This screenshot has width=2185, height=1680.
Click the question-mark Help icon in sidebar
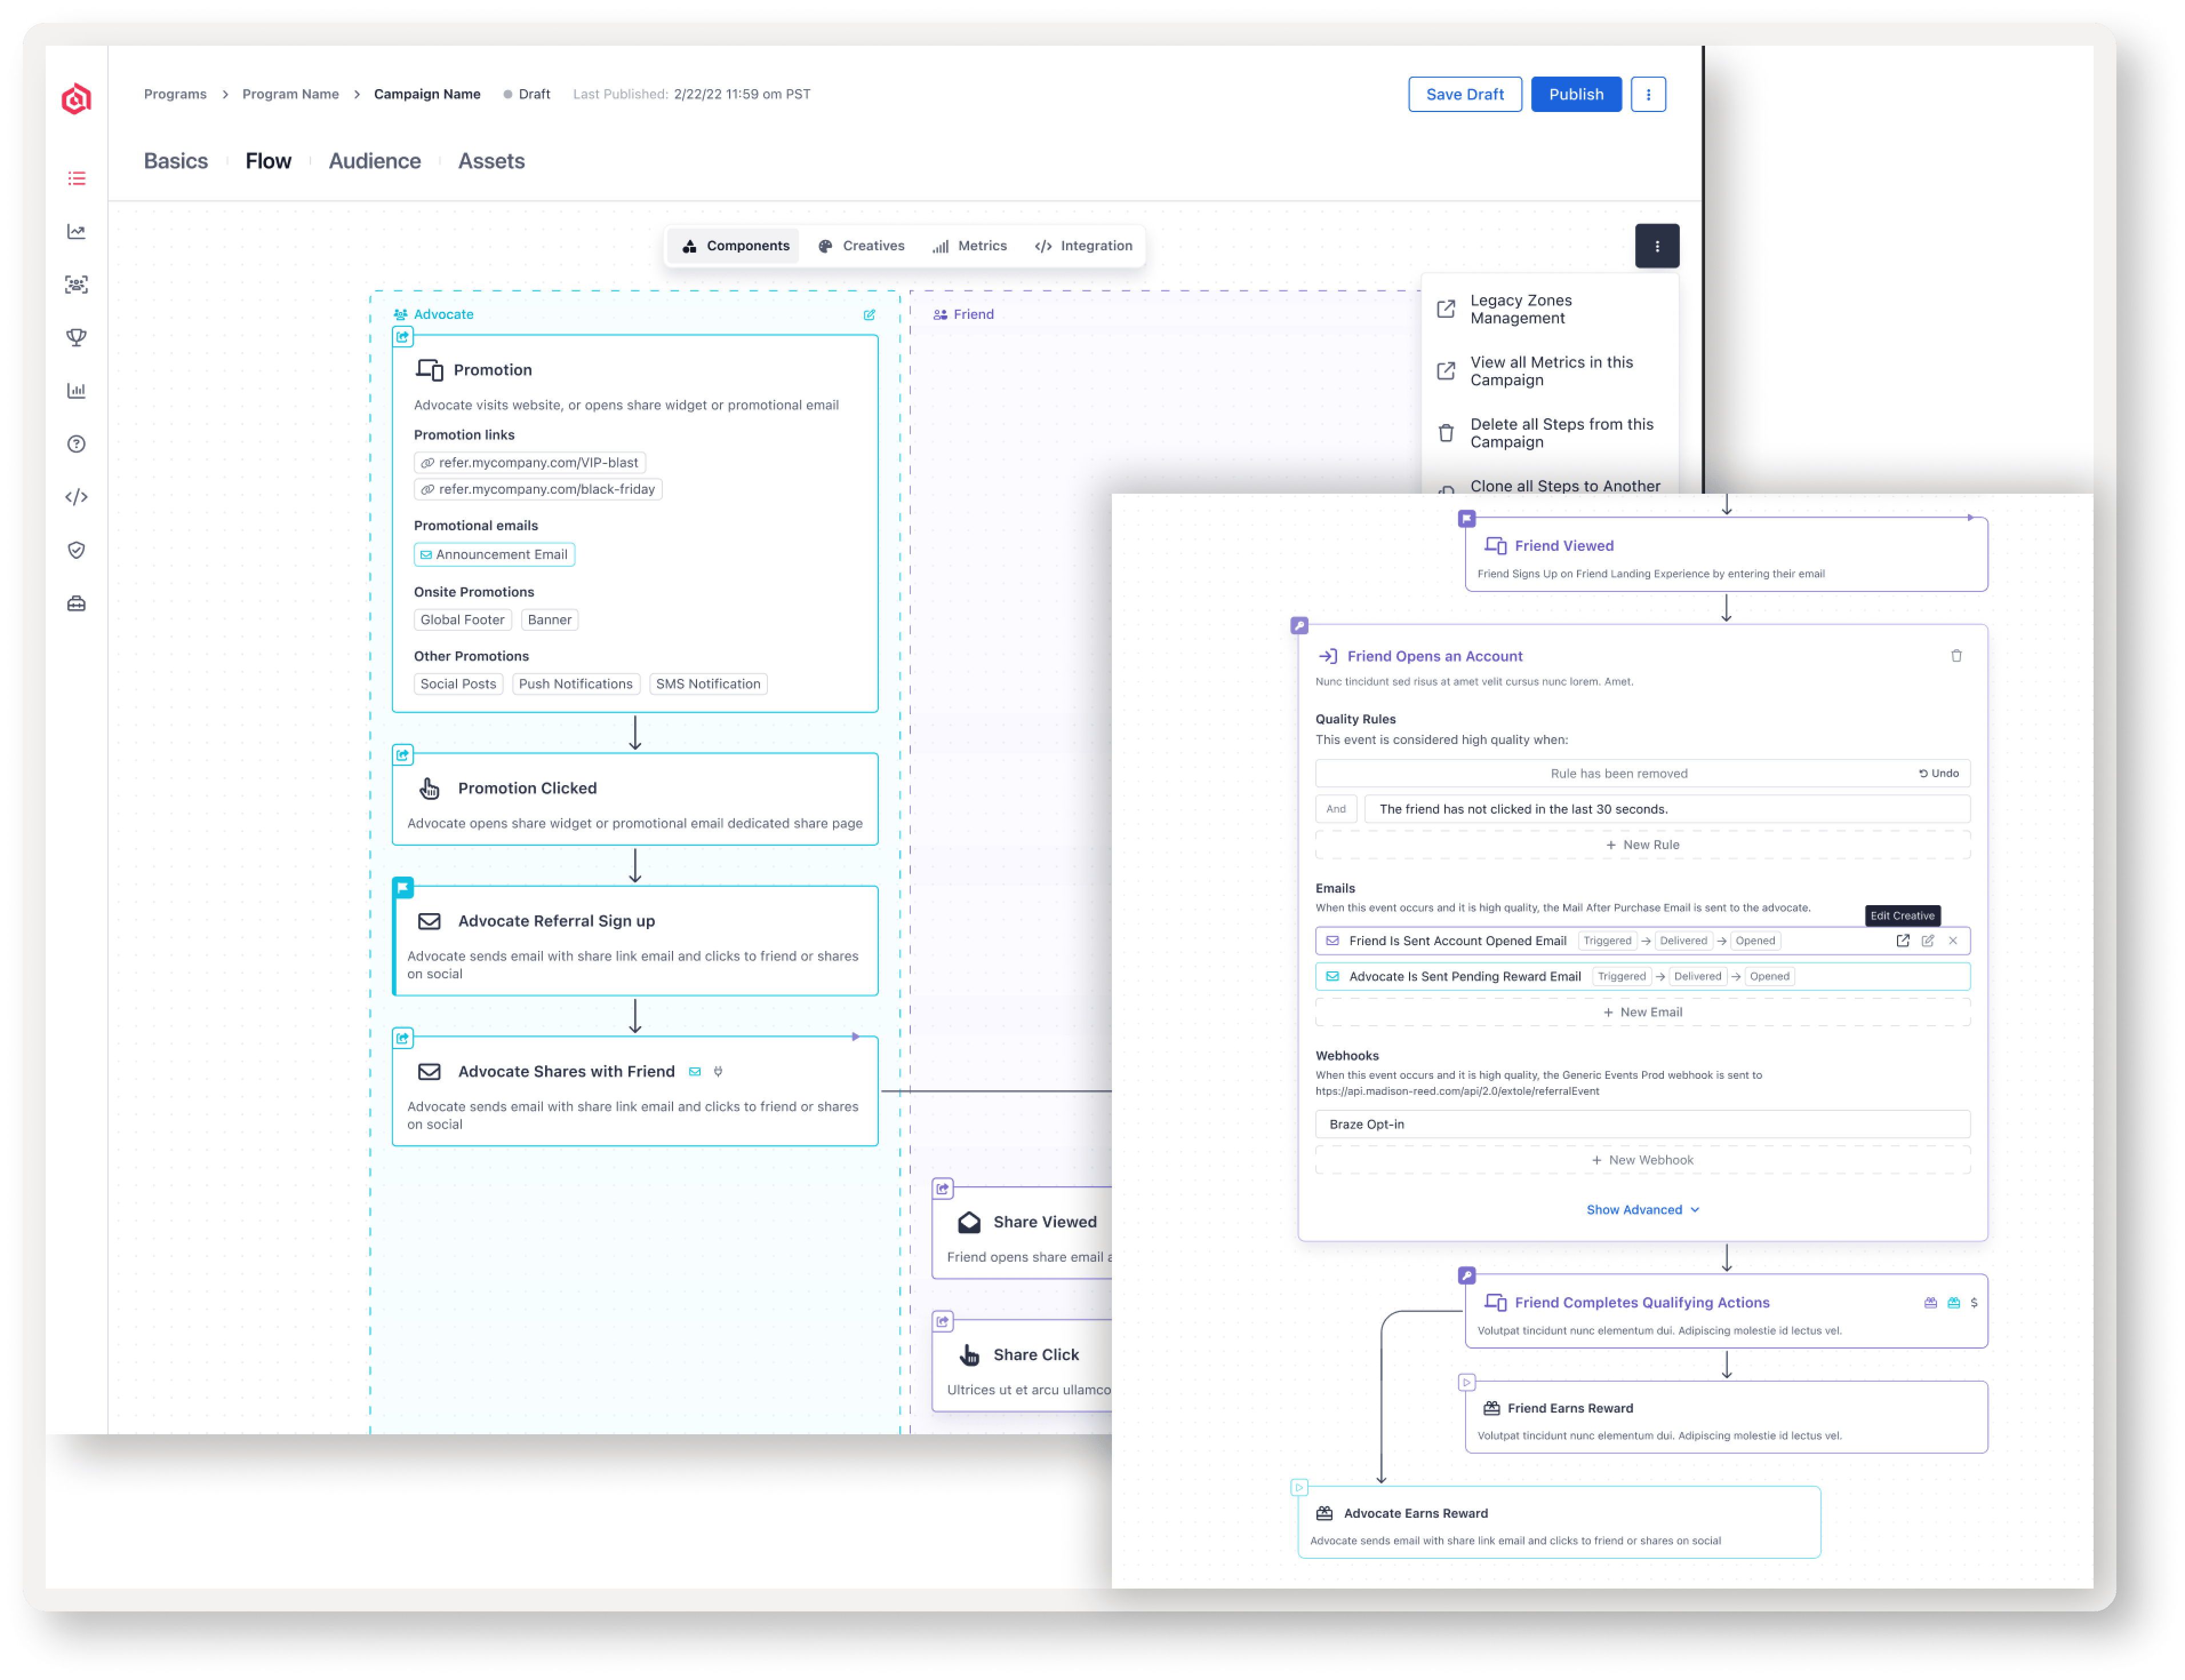point(77,444)
